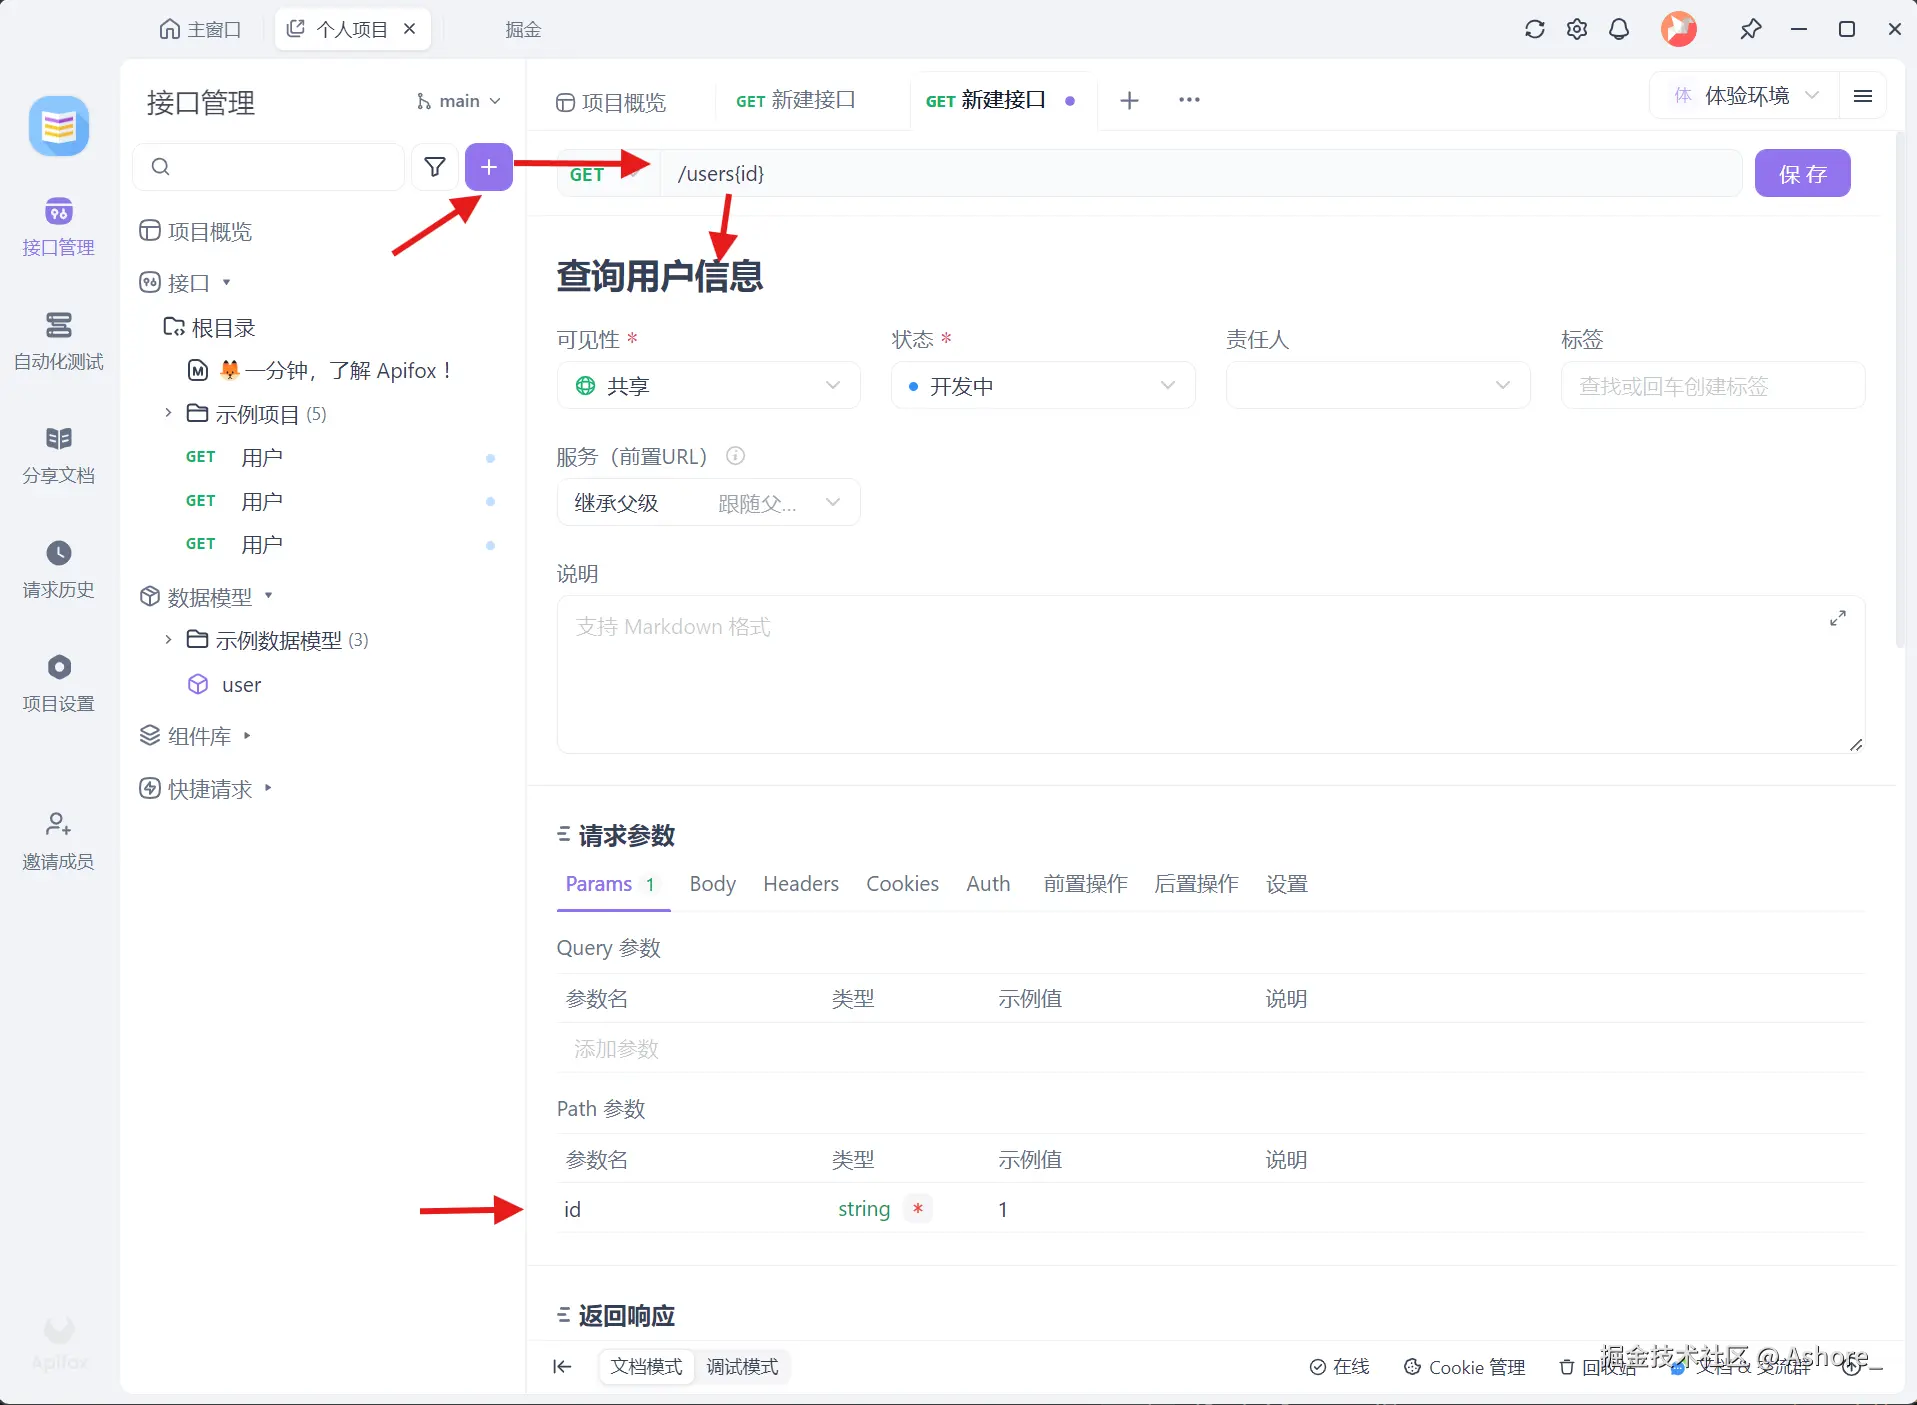Screen dimensions: 1917x1405
Task: Open the 掘金 window tab
Action: (523, 29)
